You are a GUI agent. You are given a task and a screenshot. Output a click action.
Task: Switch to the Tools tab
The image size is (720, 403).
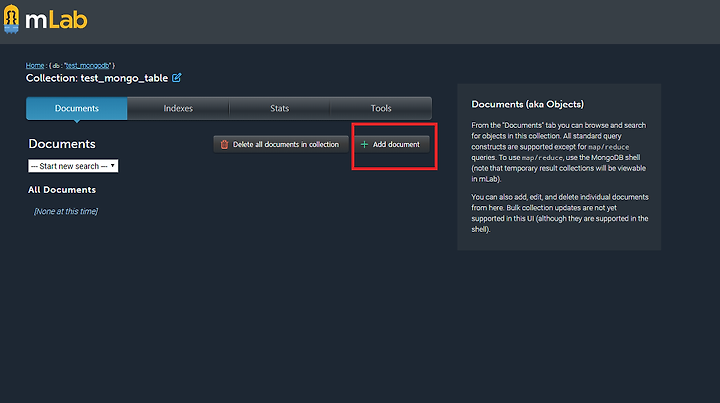[381, 108]
